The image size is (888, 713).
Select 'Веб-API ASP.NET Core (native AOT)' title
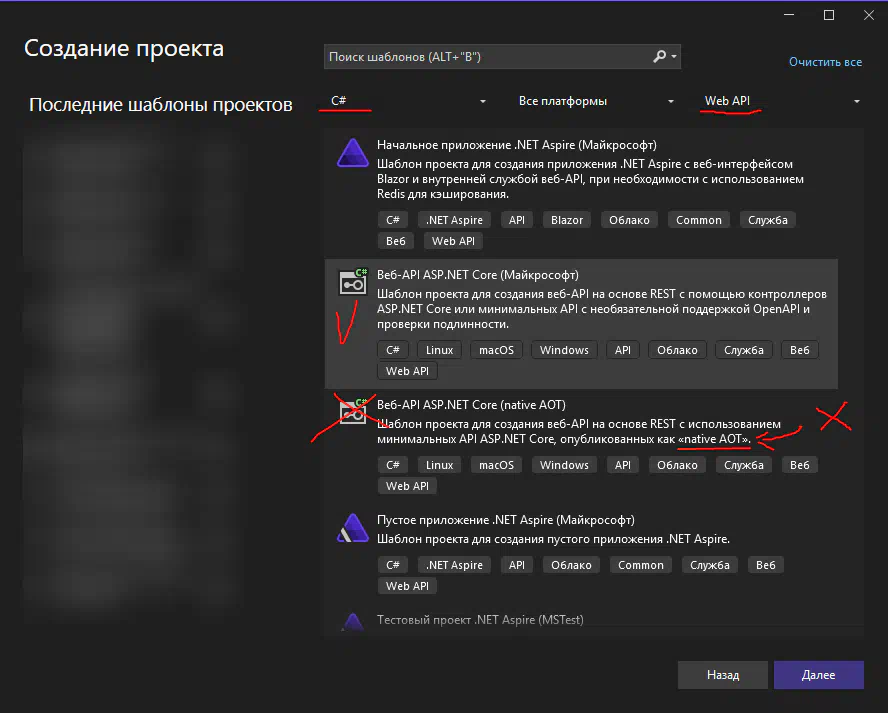[471, 405]
